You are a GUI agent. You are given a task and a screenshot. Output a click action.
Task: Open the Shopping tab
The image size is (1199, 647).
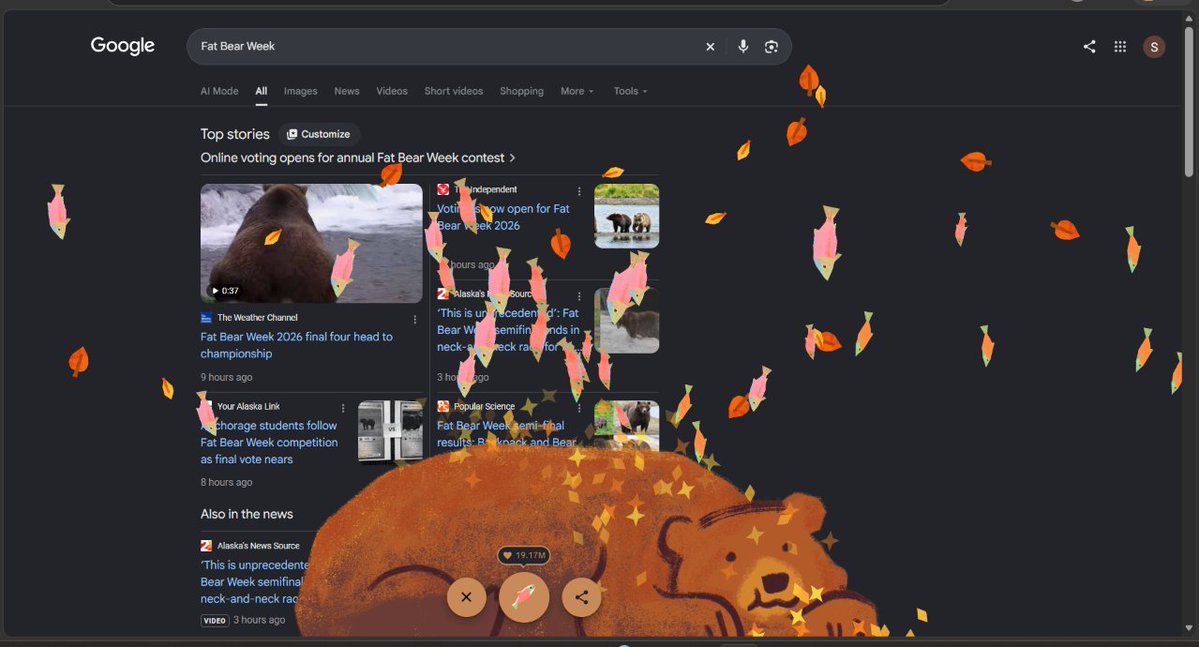click(522, 91)
